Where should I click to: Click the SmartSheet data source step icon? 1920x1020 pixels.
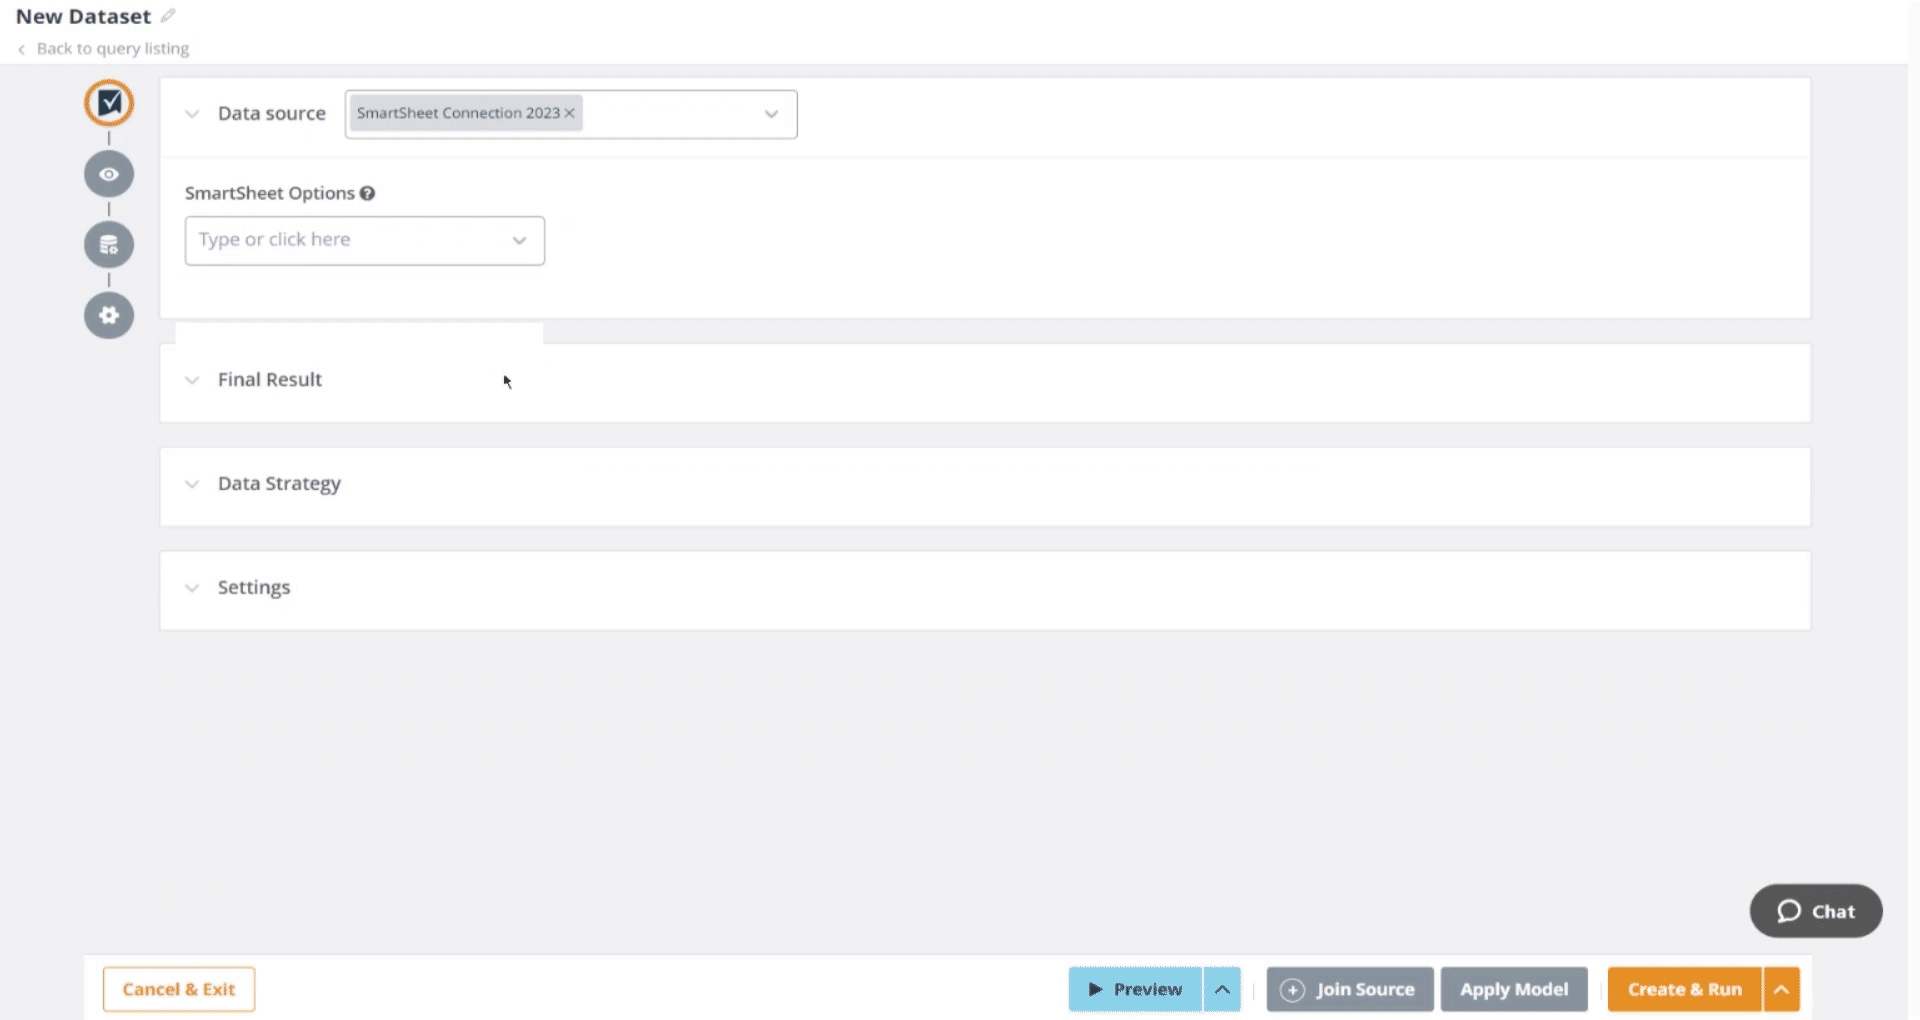[109, 103]
